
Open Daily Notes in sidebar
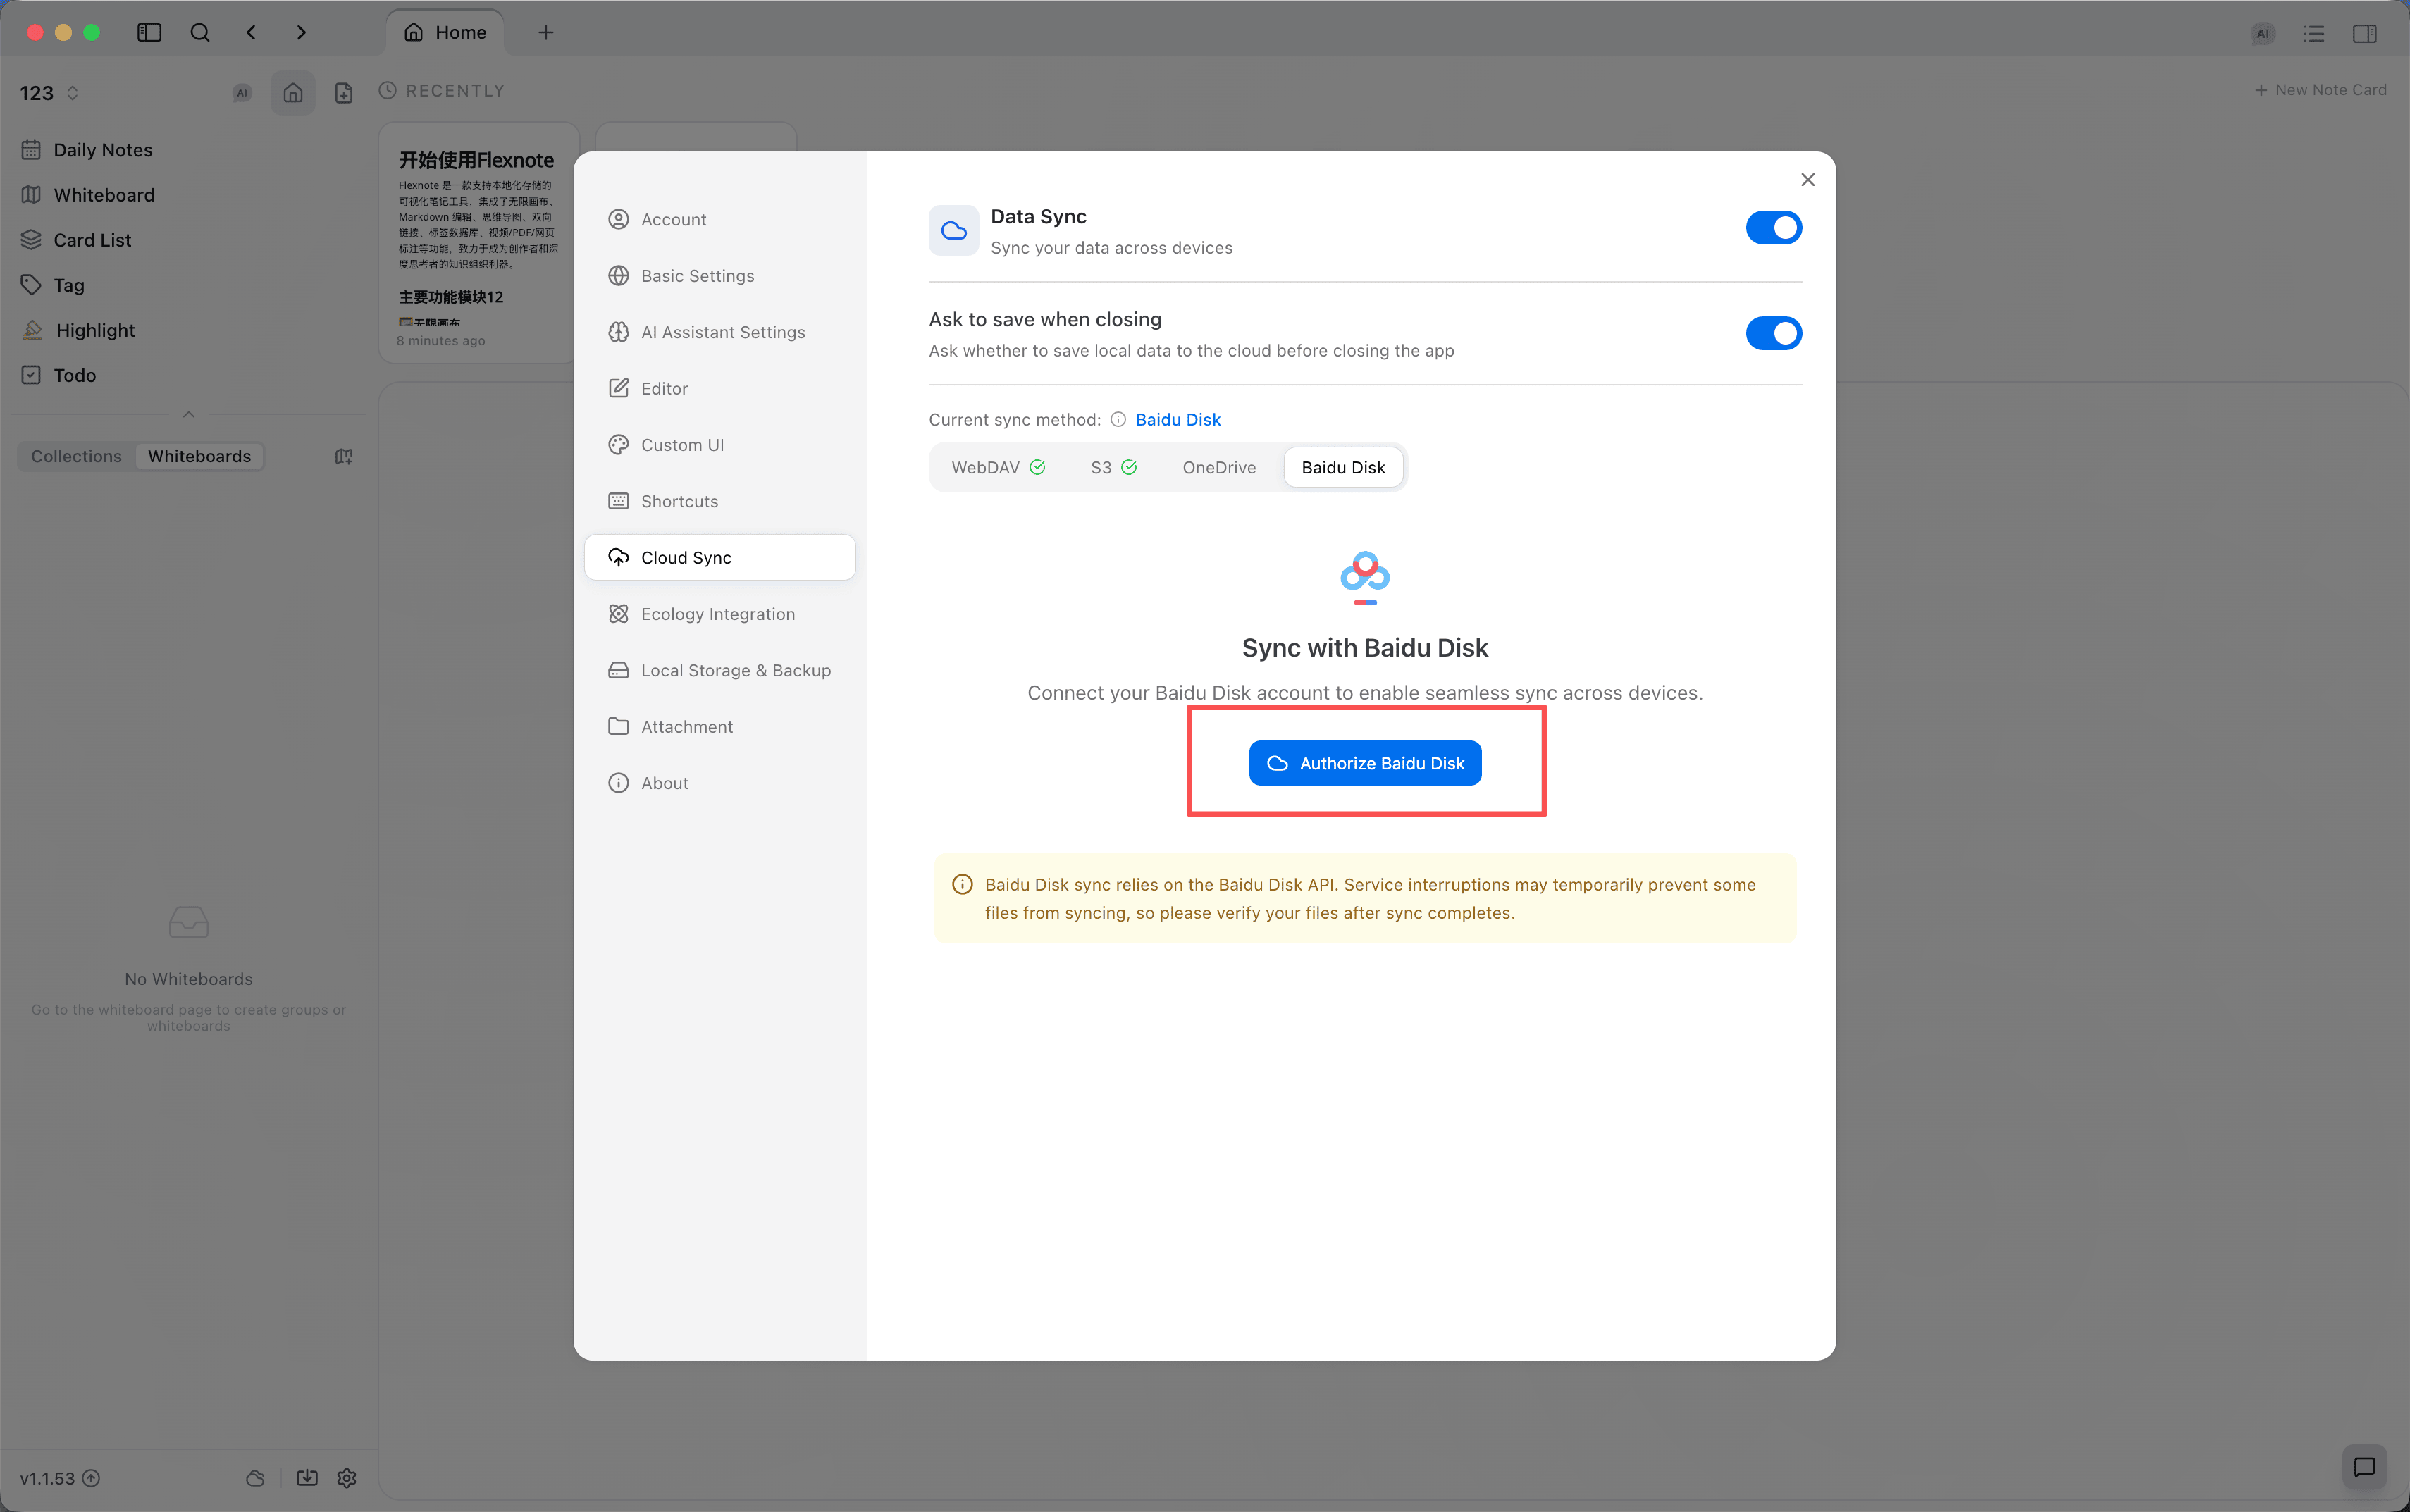point(188,150)
